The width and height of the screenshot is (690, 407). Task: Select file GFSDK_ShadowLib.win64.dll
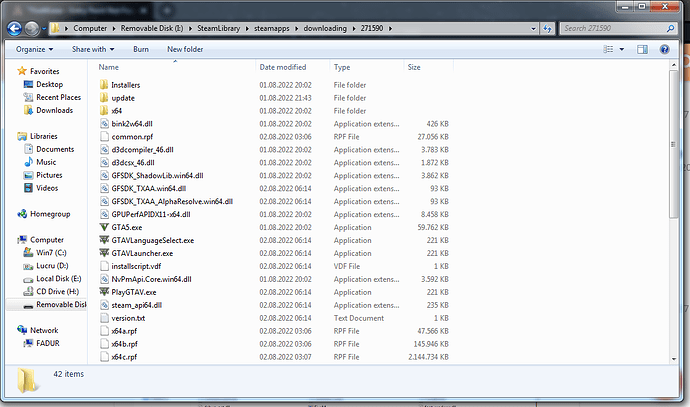click(157, 176)
